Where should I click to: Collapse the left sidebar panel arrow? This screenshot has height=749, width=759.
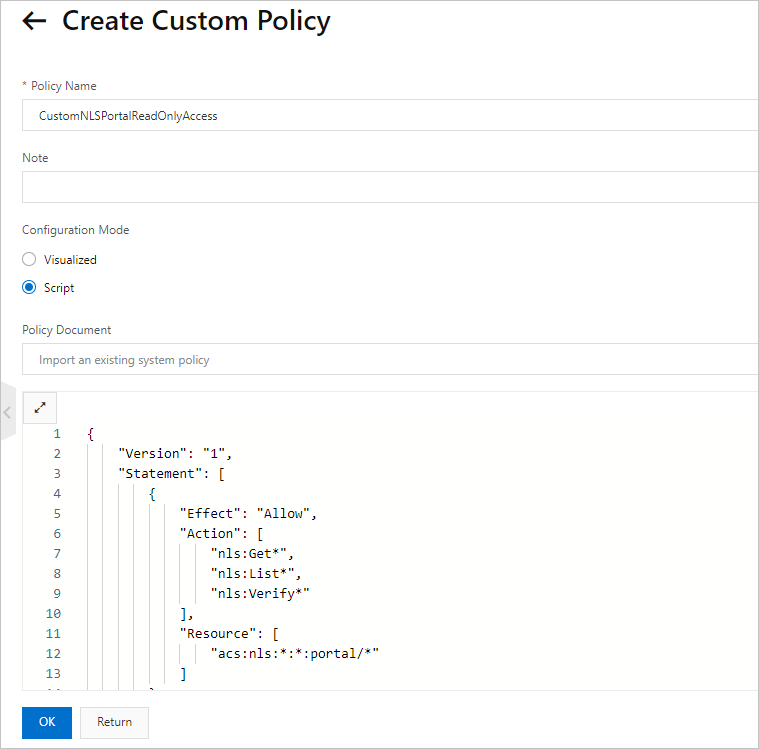pyautogui.click(x=7, y=413)
